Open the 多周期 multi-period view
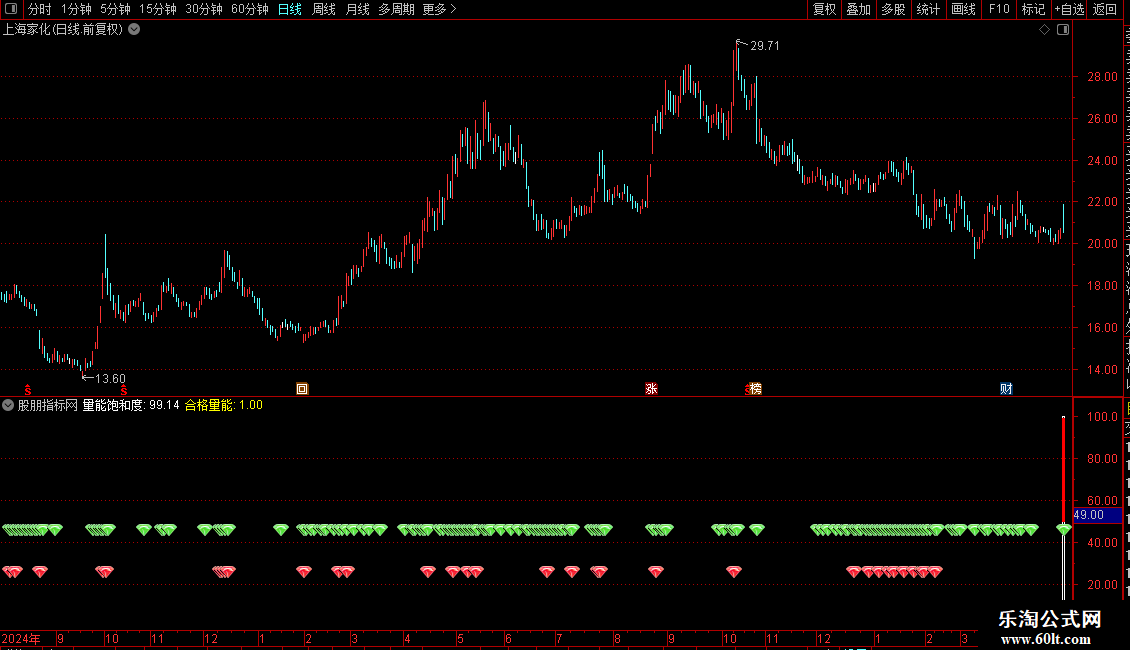The height and width of the screenshot is (650, 1130). (x=396, y=9)
